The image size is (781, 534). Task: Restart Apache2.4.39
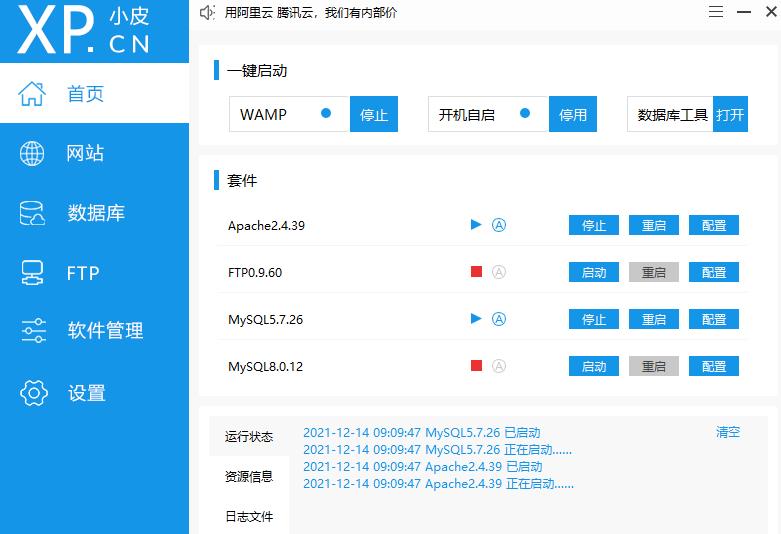pyautogui.click(x=653, y=225)
